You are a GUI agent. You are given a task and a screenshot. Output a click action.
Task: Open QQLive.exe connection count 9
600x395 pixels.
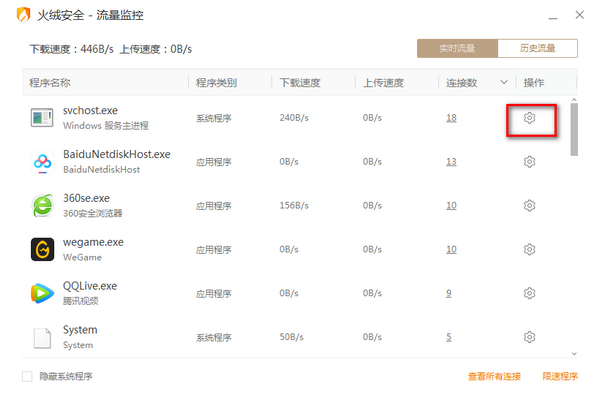448,294
